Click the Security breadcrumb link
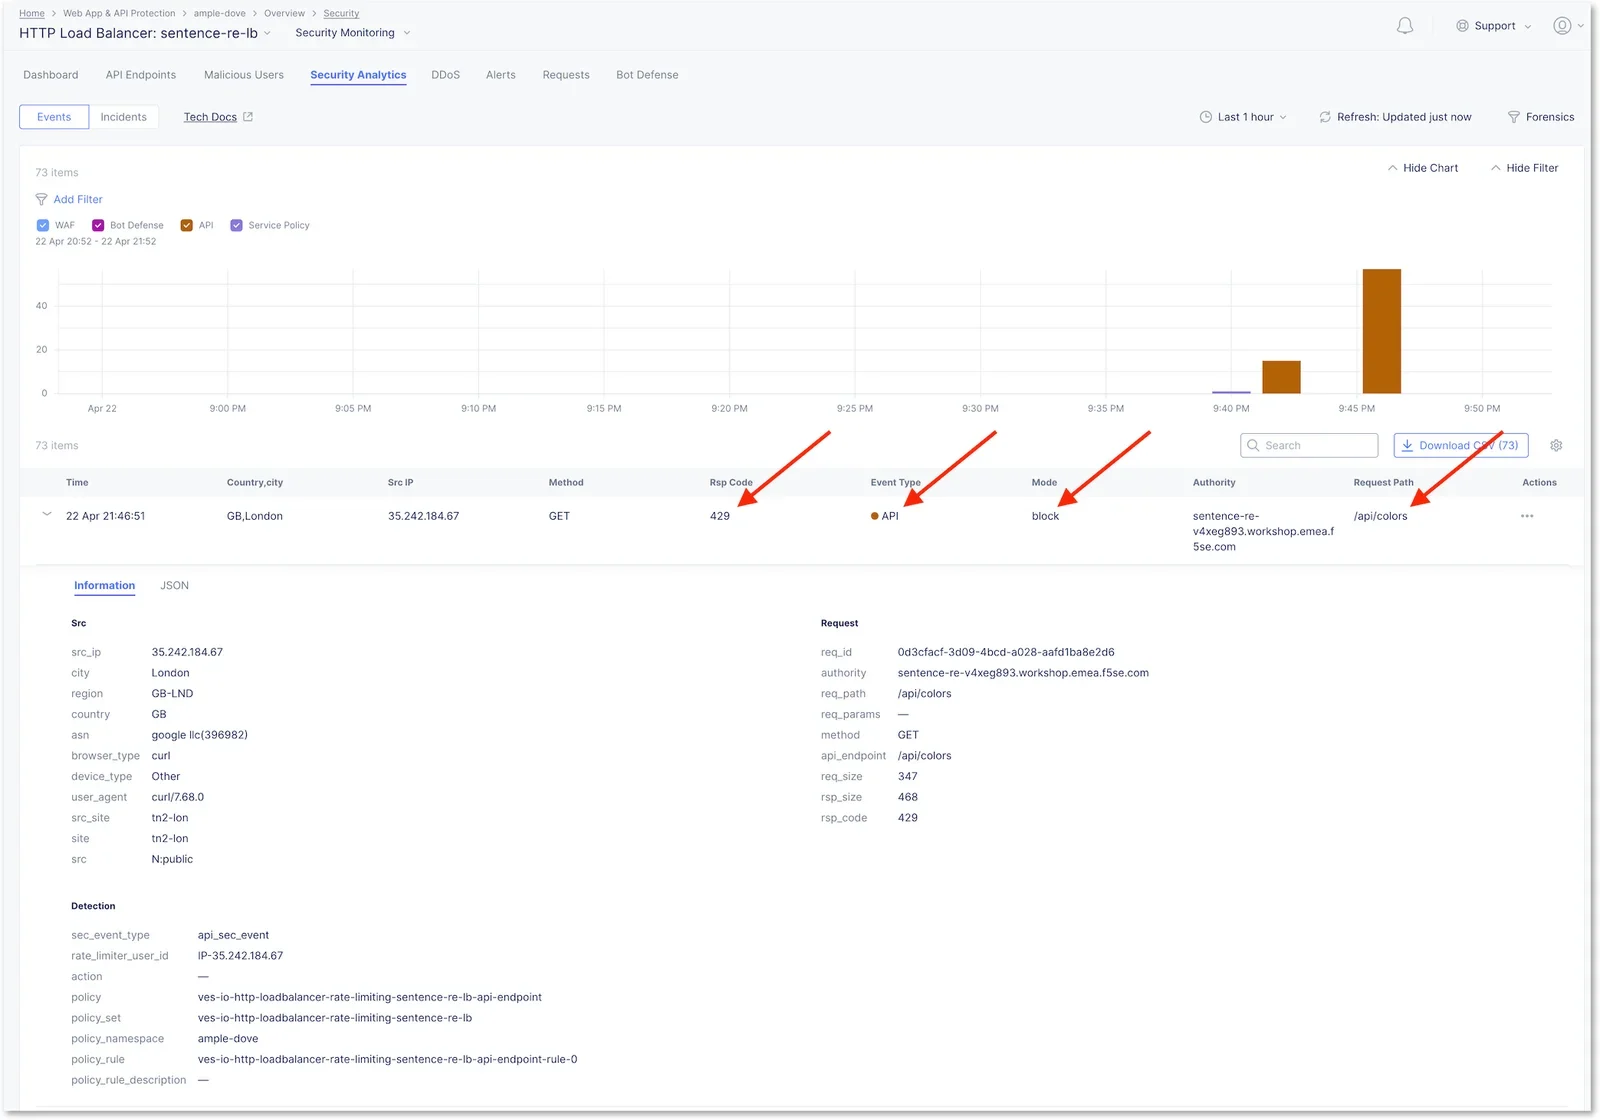1600x1120 pixels. pos(341,13)
